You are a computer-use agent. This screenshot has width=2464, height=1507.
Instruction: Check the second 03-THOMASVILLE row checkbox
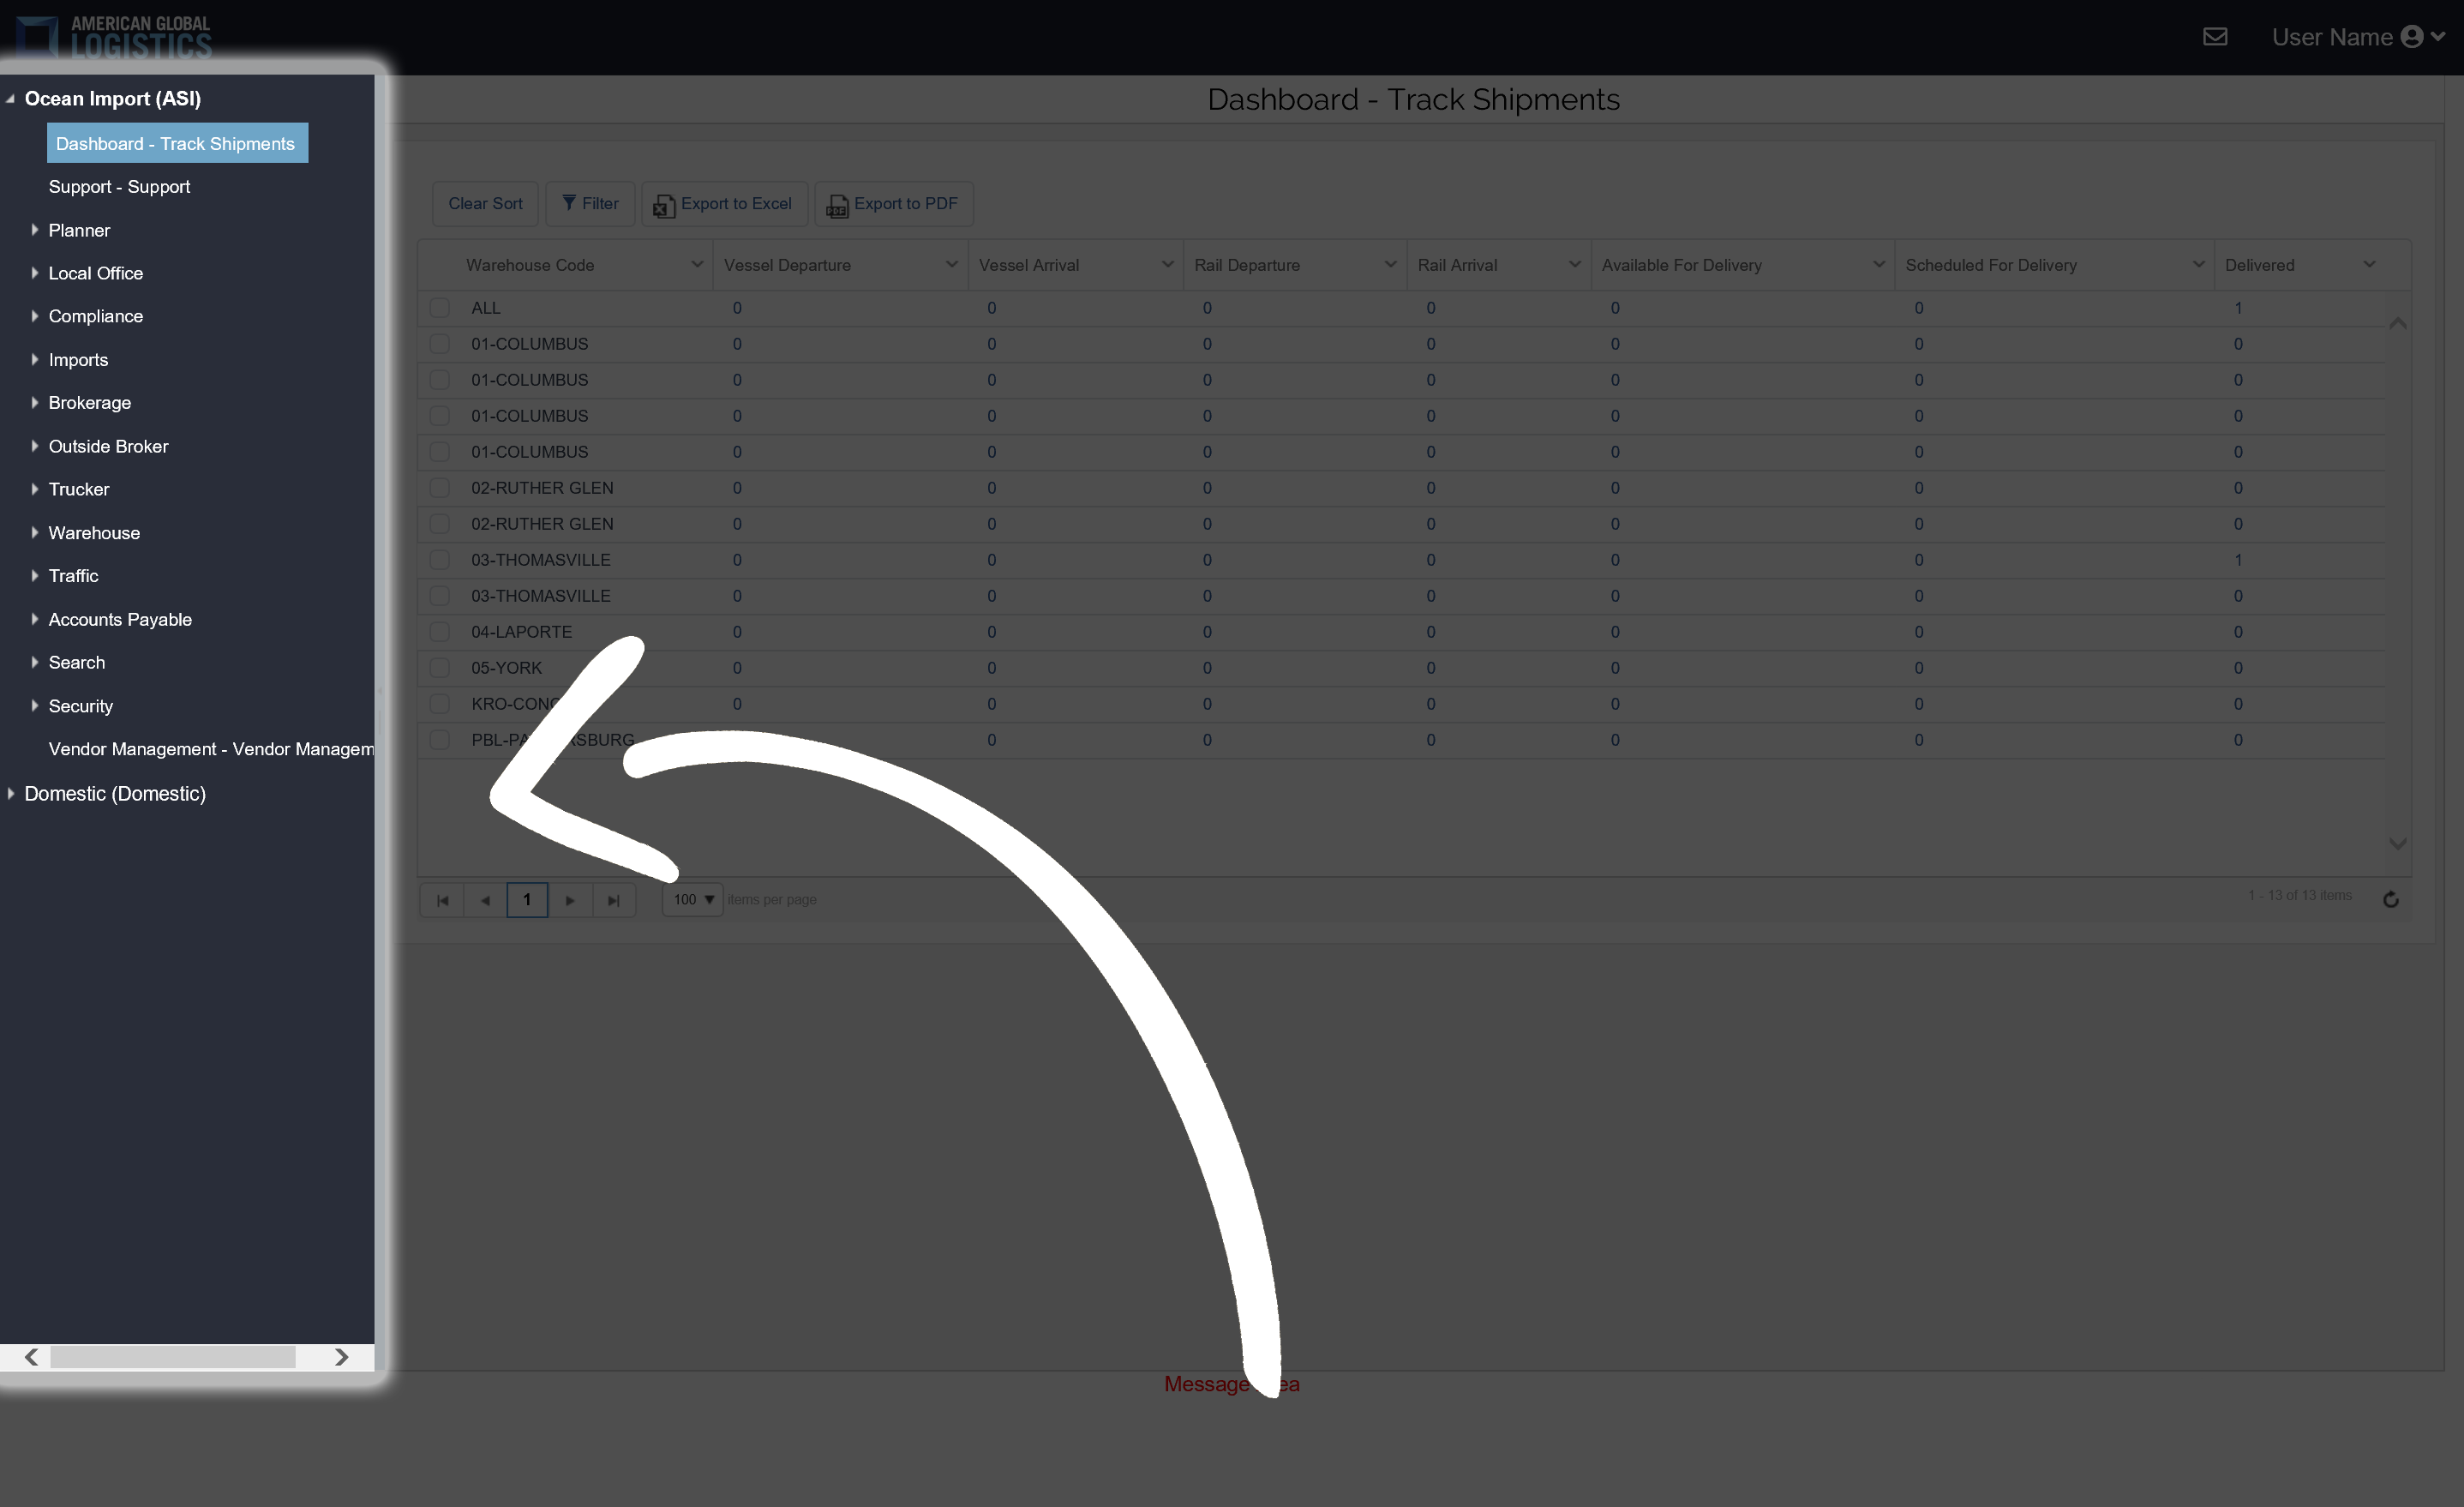(439, 596)
